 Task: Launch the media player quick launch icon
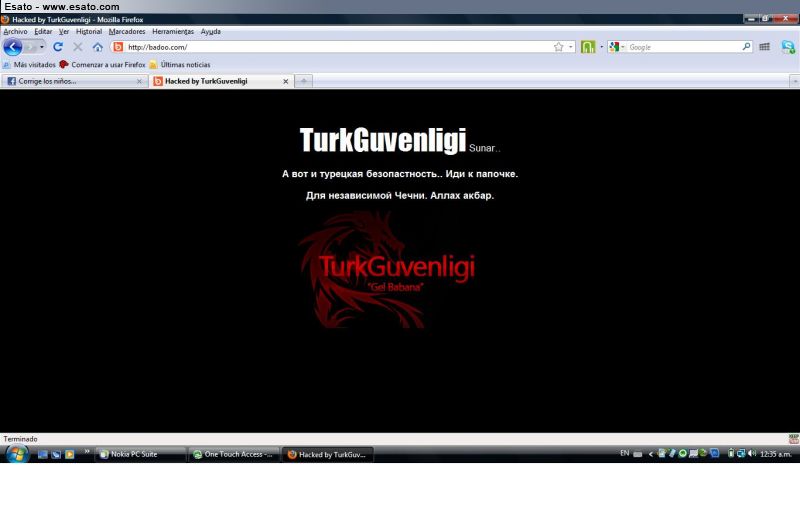[x=70, y=454]
